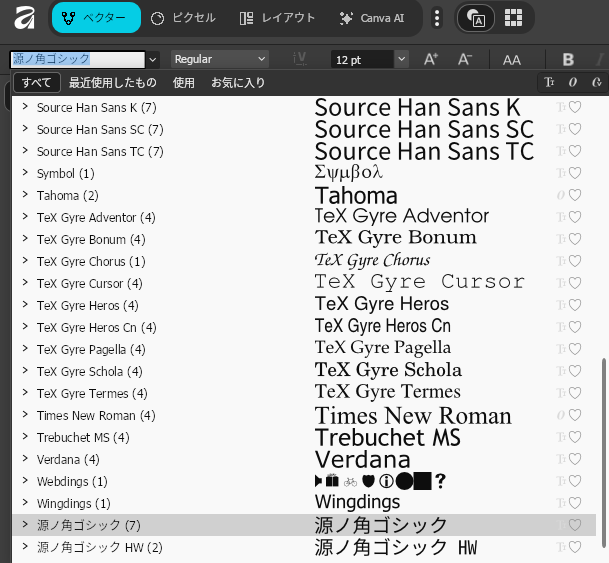Expand the 源ノ角ゴシック HW family

[x=25, y=547]
